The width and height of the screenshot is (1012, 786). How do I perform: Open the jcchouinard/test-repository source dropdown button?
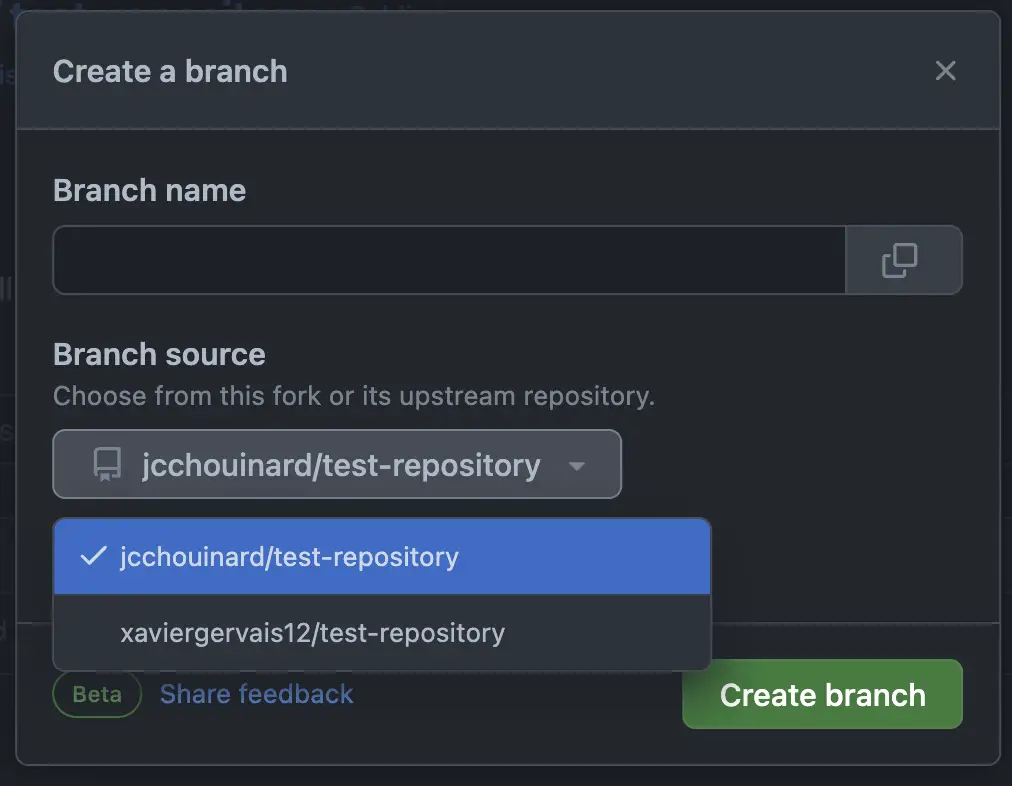pos(337,465)
